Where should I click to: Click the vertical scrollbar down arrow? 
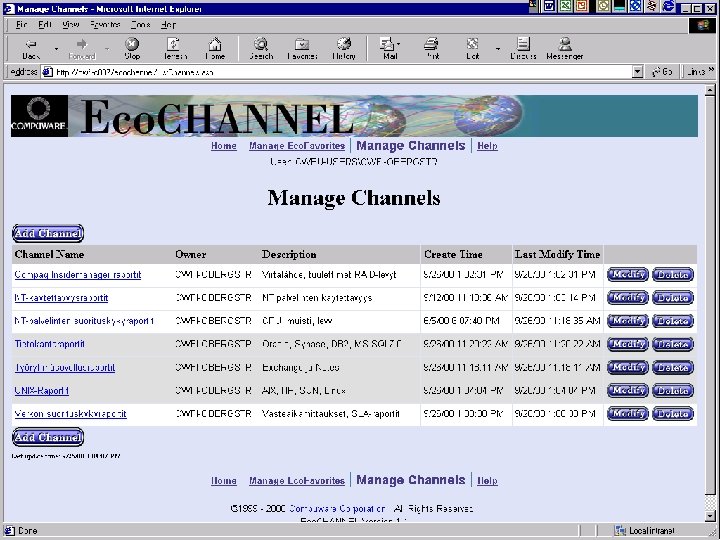tap(710, 517)
